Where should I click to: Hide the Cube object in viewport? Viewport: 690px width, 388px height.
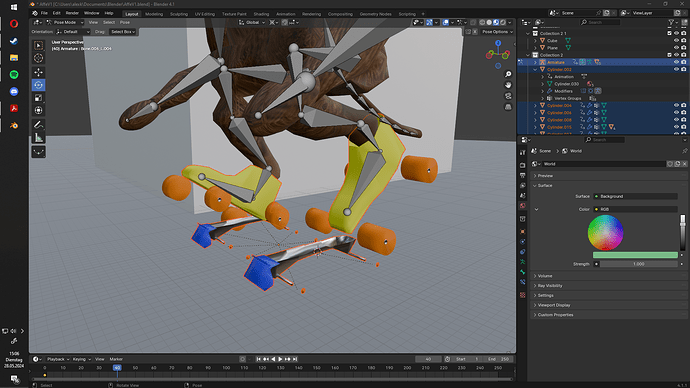[x=676, y=40]
